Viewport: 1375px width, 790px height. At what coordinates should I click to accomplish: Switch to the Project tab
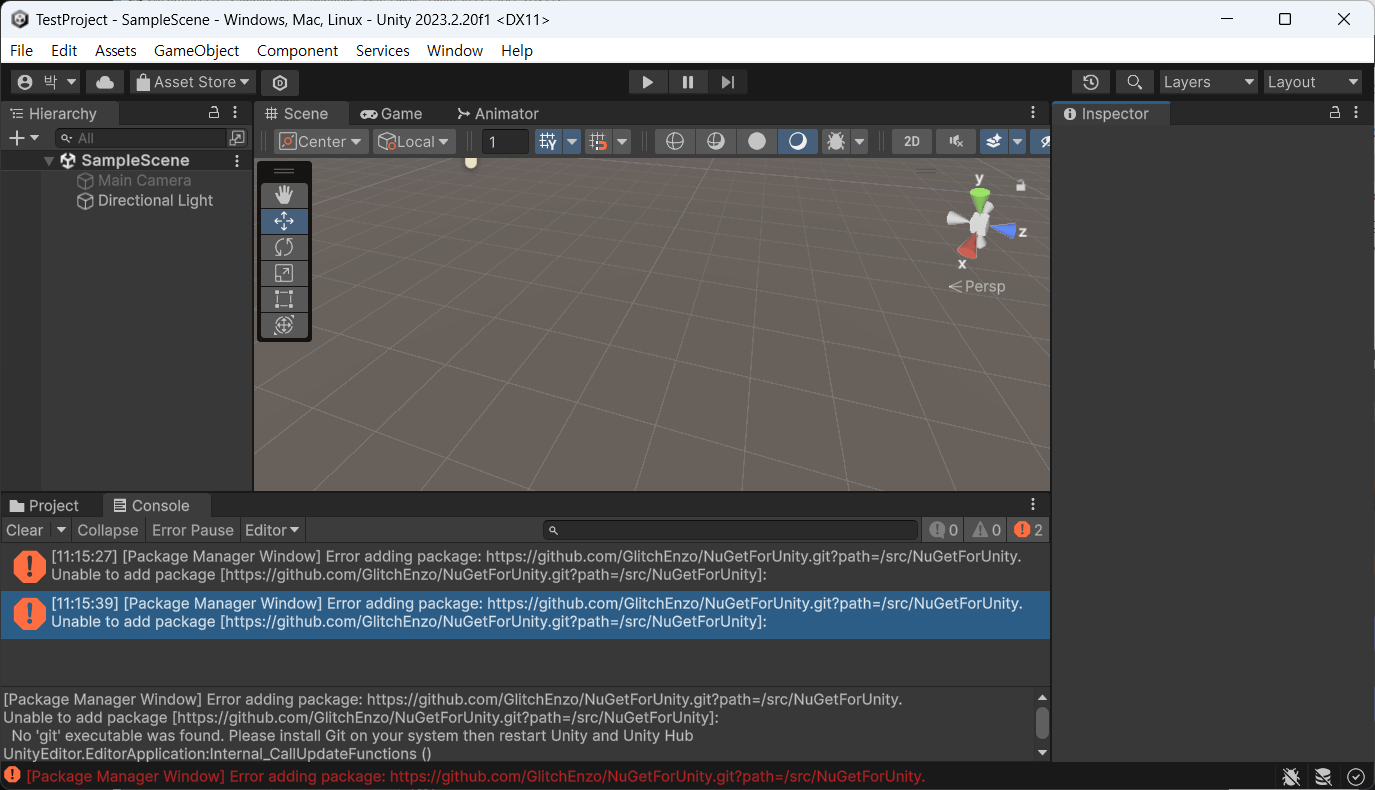point(44,506)
